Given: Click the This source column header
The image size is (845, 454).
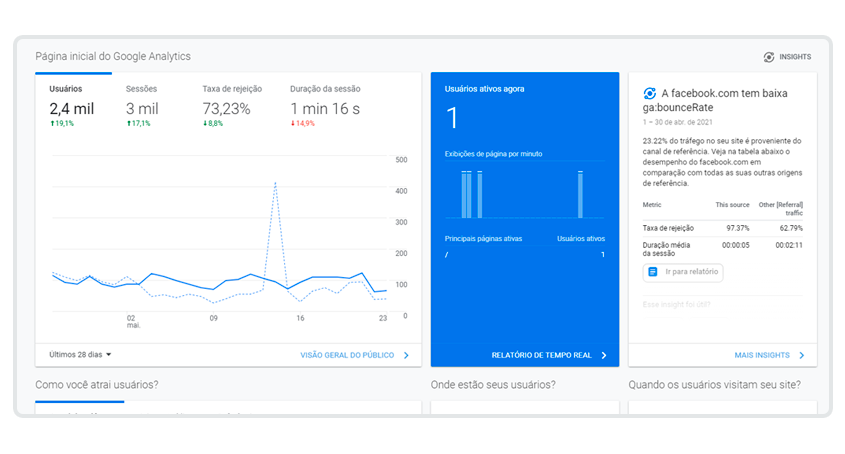Looking at the screenshot, I should (732, 205).
